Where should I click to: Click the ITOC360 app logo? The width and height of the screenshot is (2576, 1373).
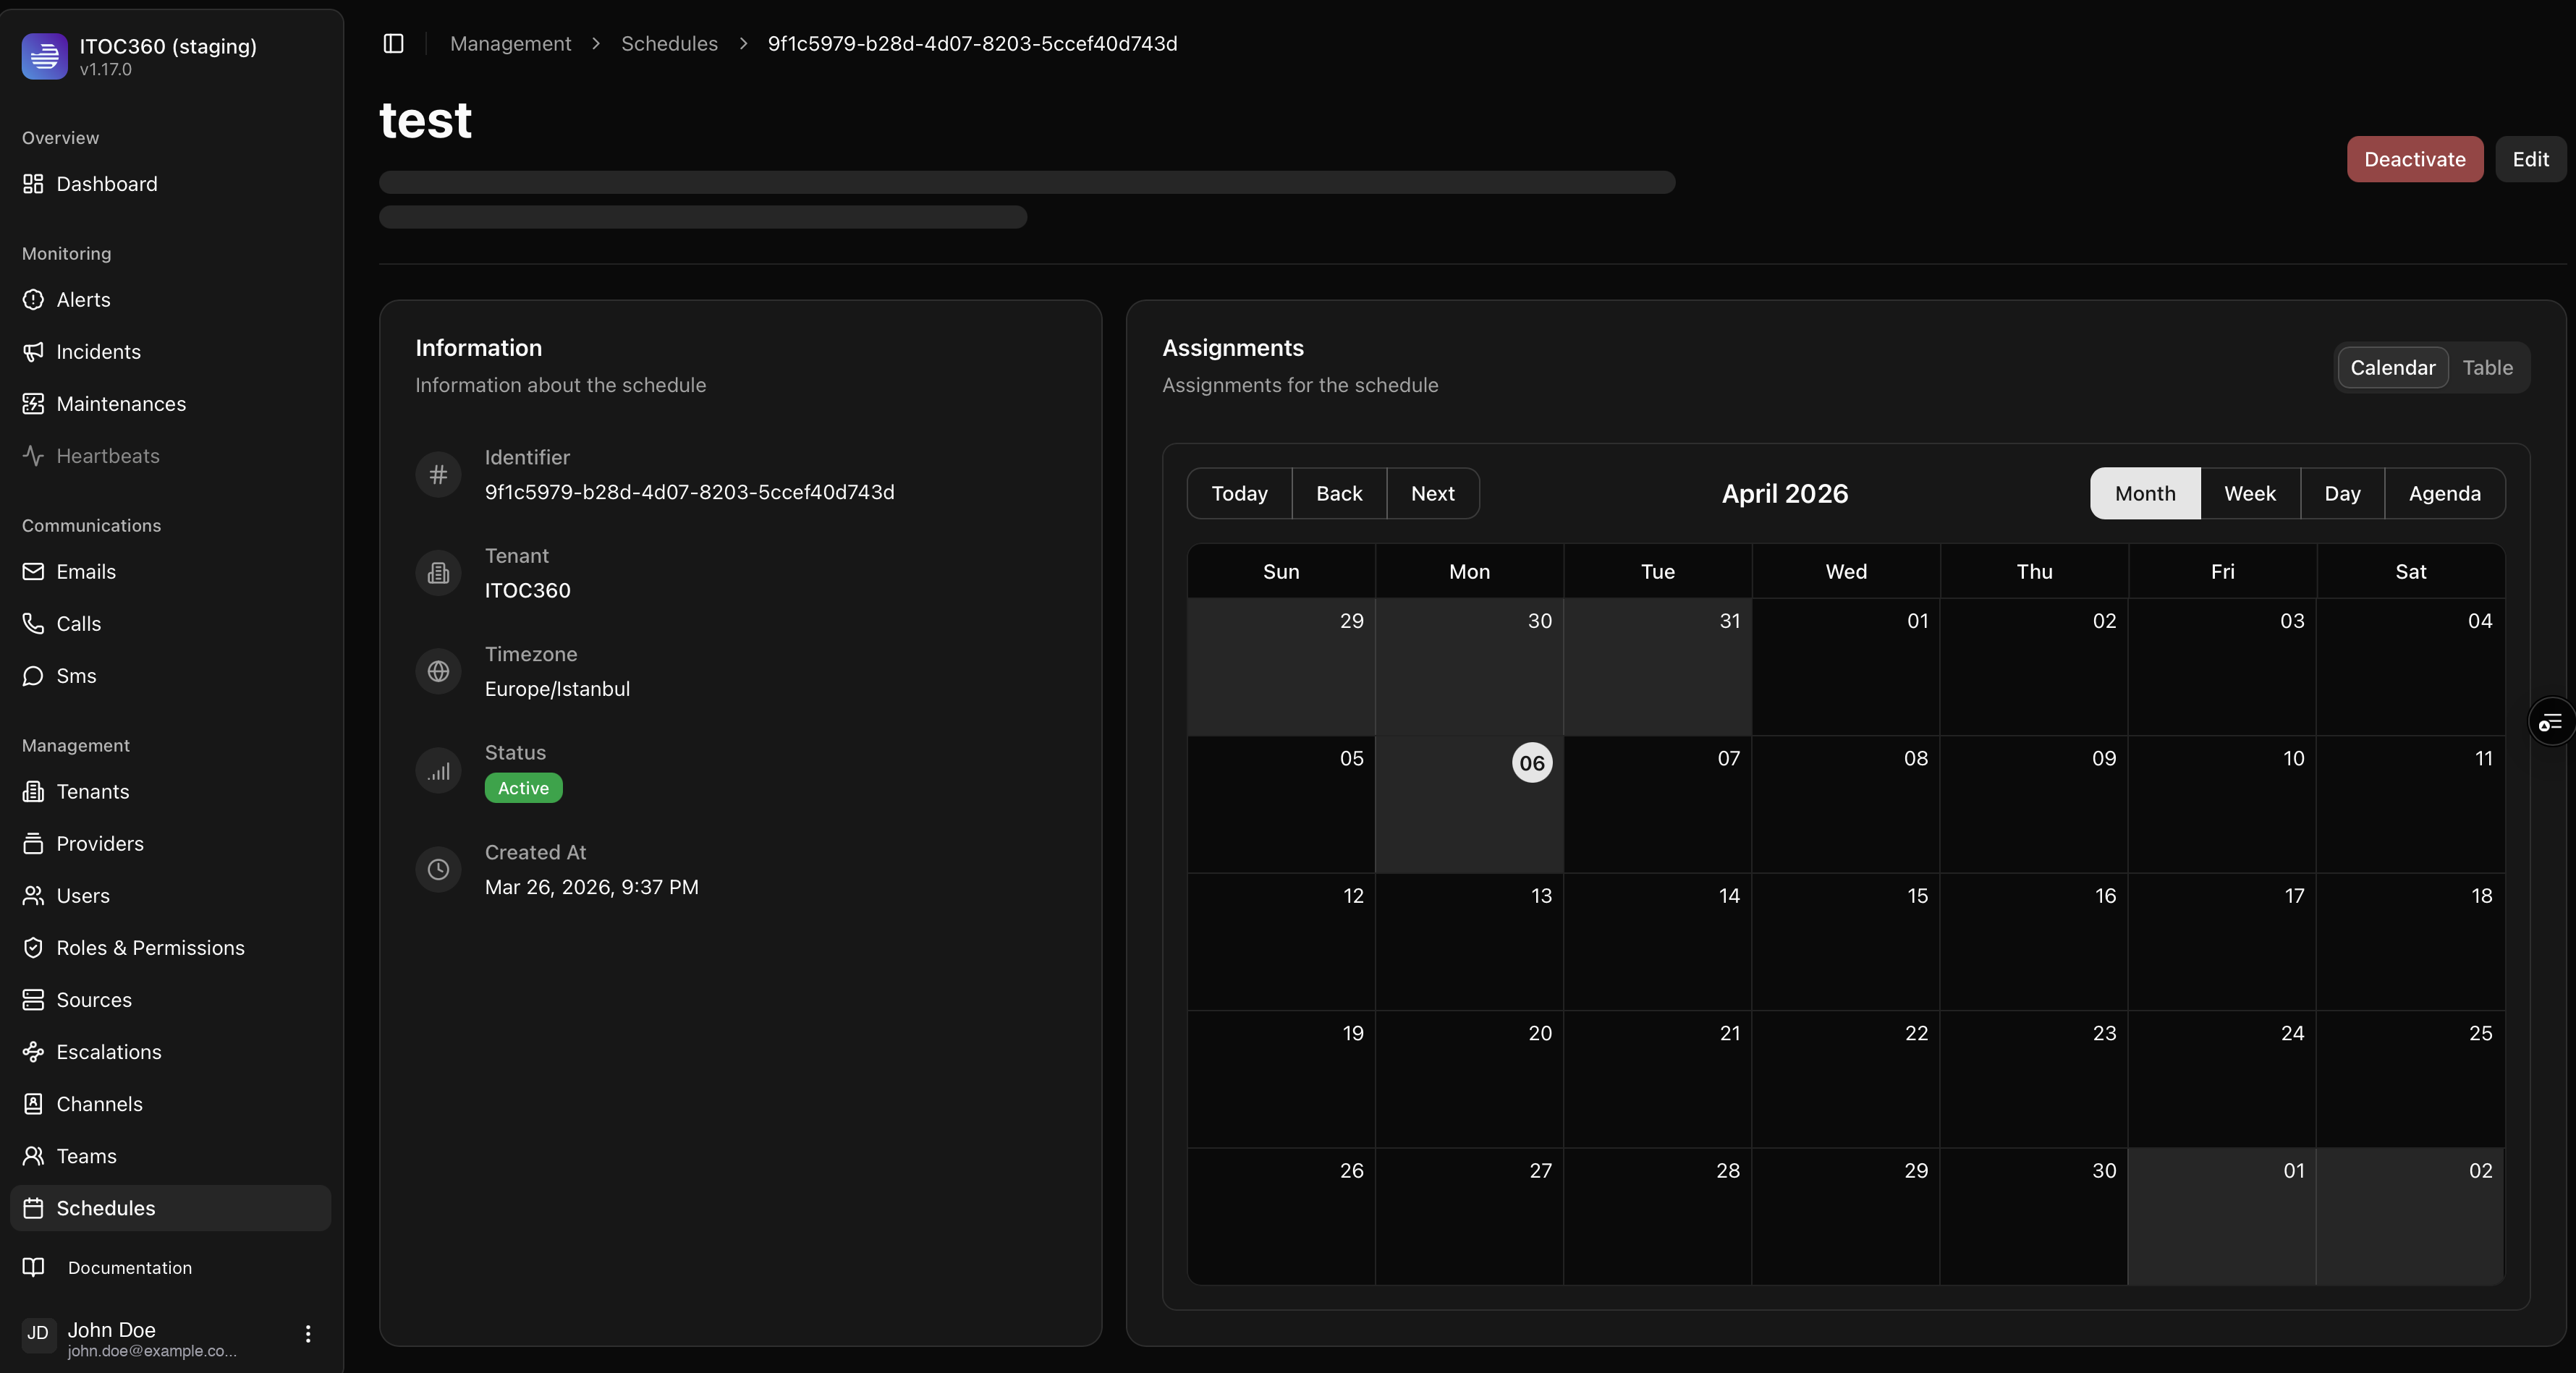click(x=44, y=56)
